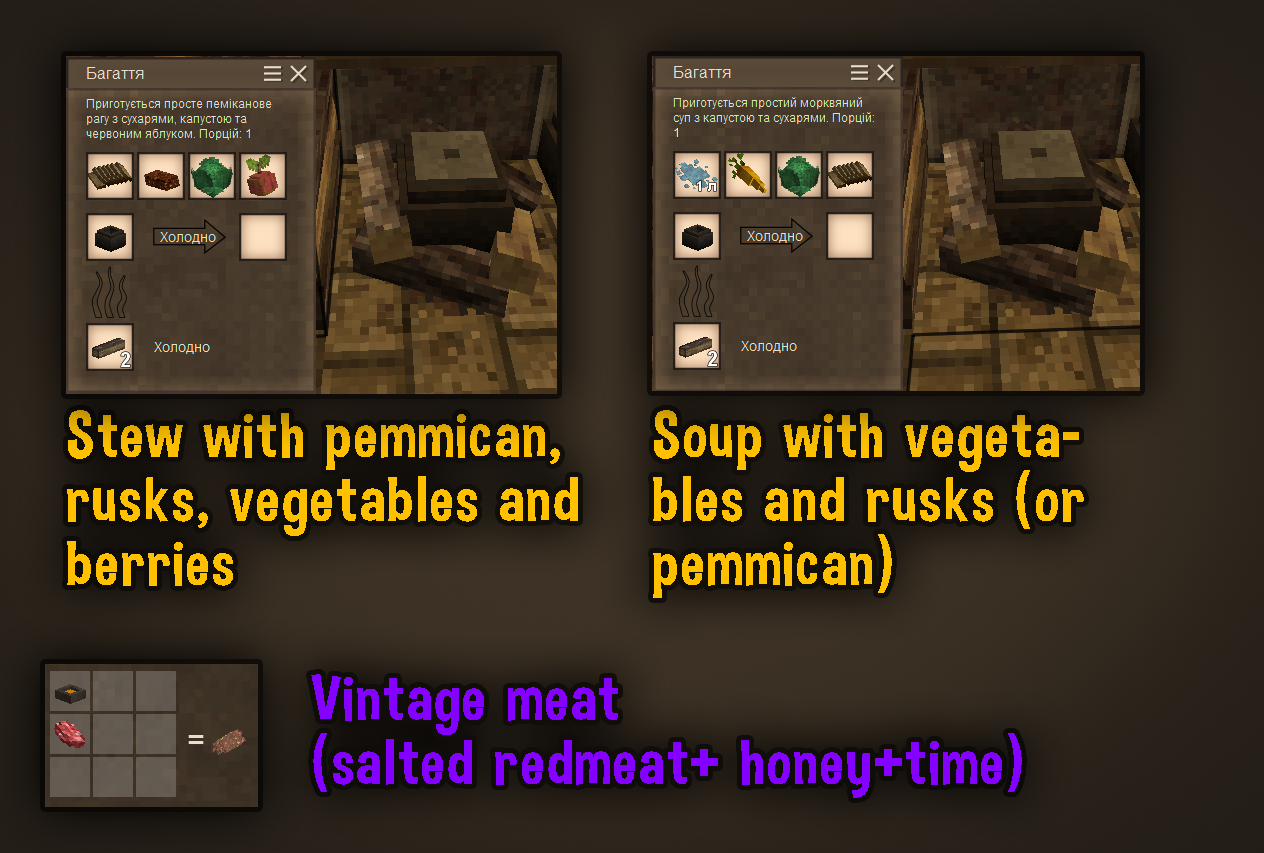1264x853 pixels.
Task: Select the pemmican ingredient in the stew firepit
Action: click(161, 176)
